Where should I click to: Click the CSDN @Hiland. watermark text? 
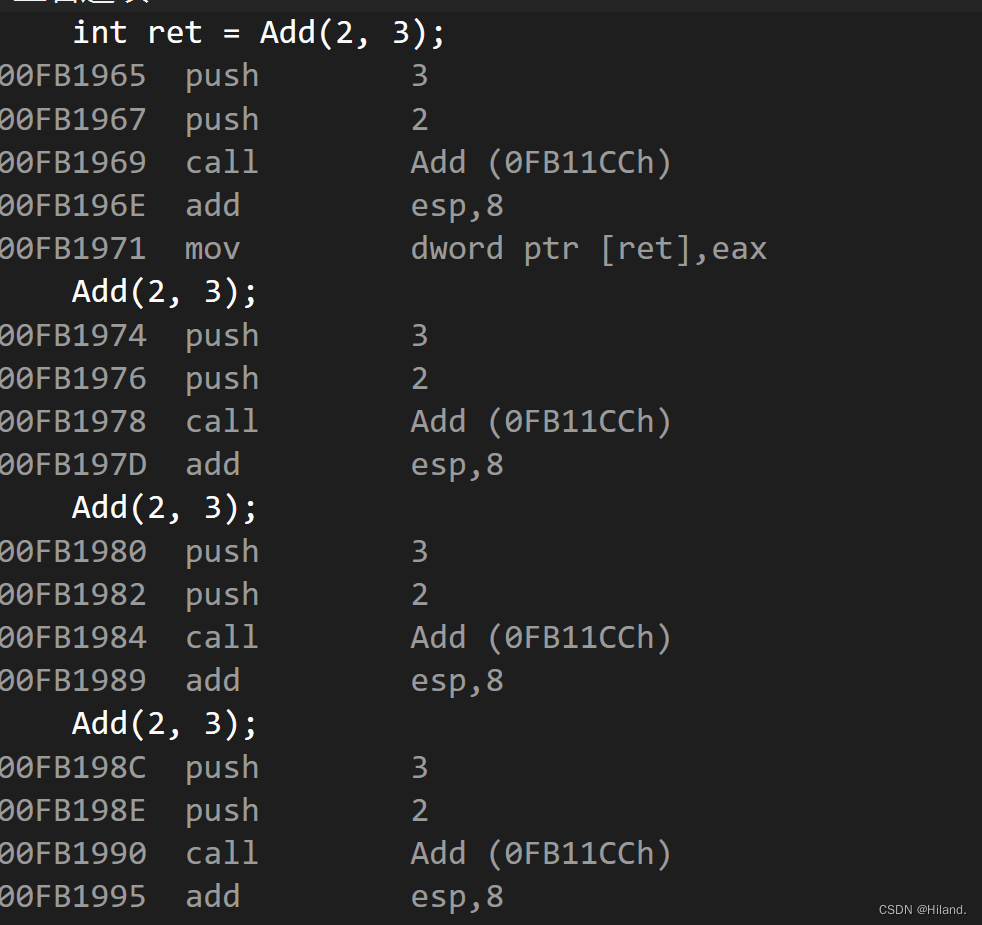pos(922,910)
